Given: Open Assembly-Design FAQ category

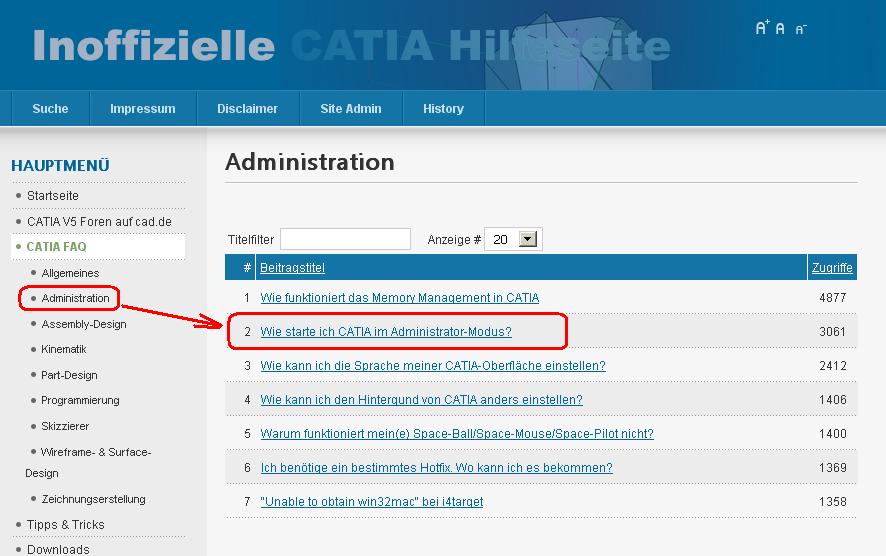Looking at the screenshot, I should [x=84, y=324].
